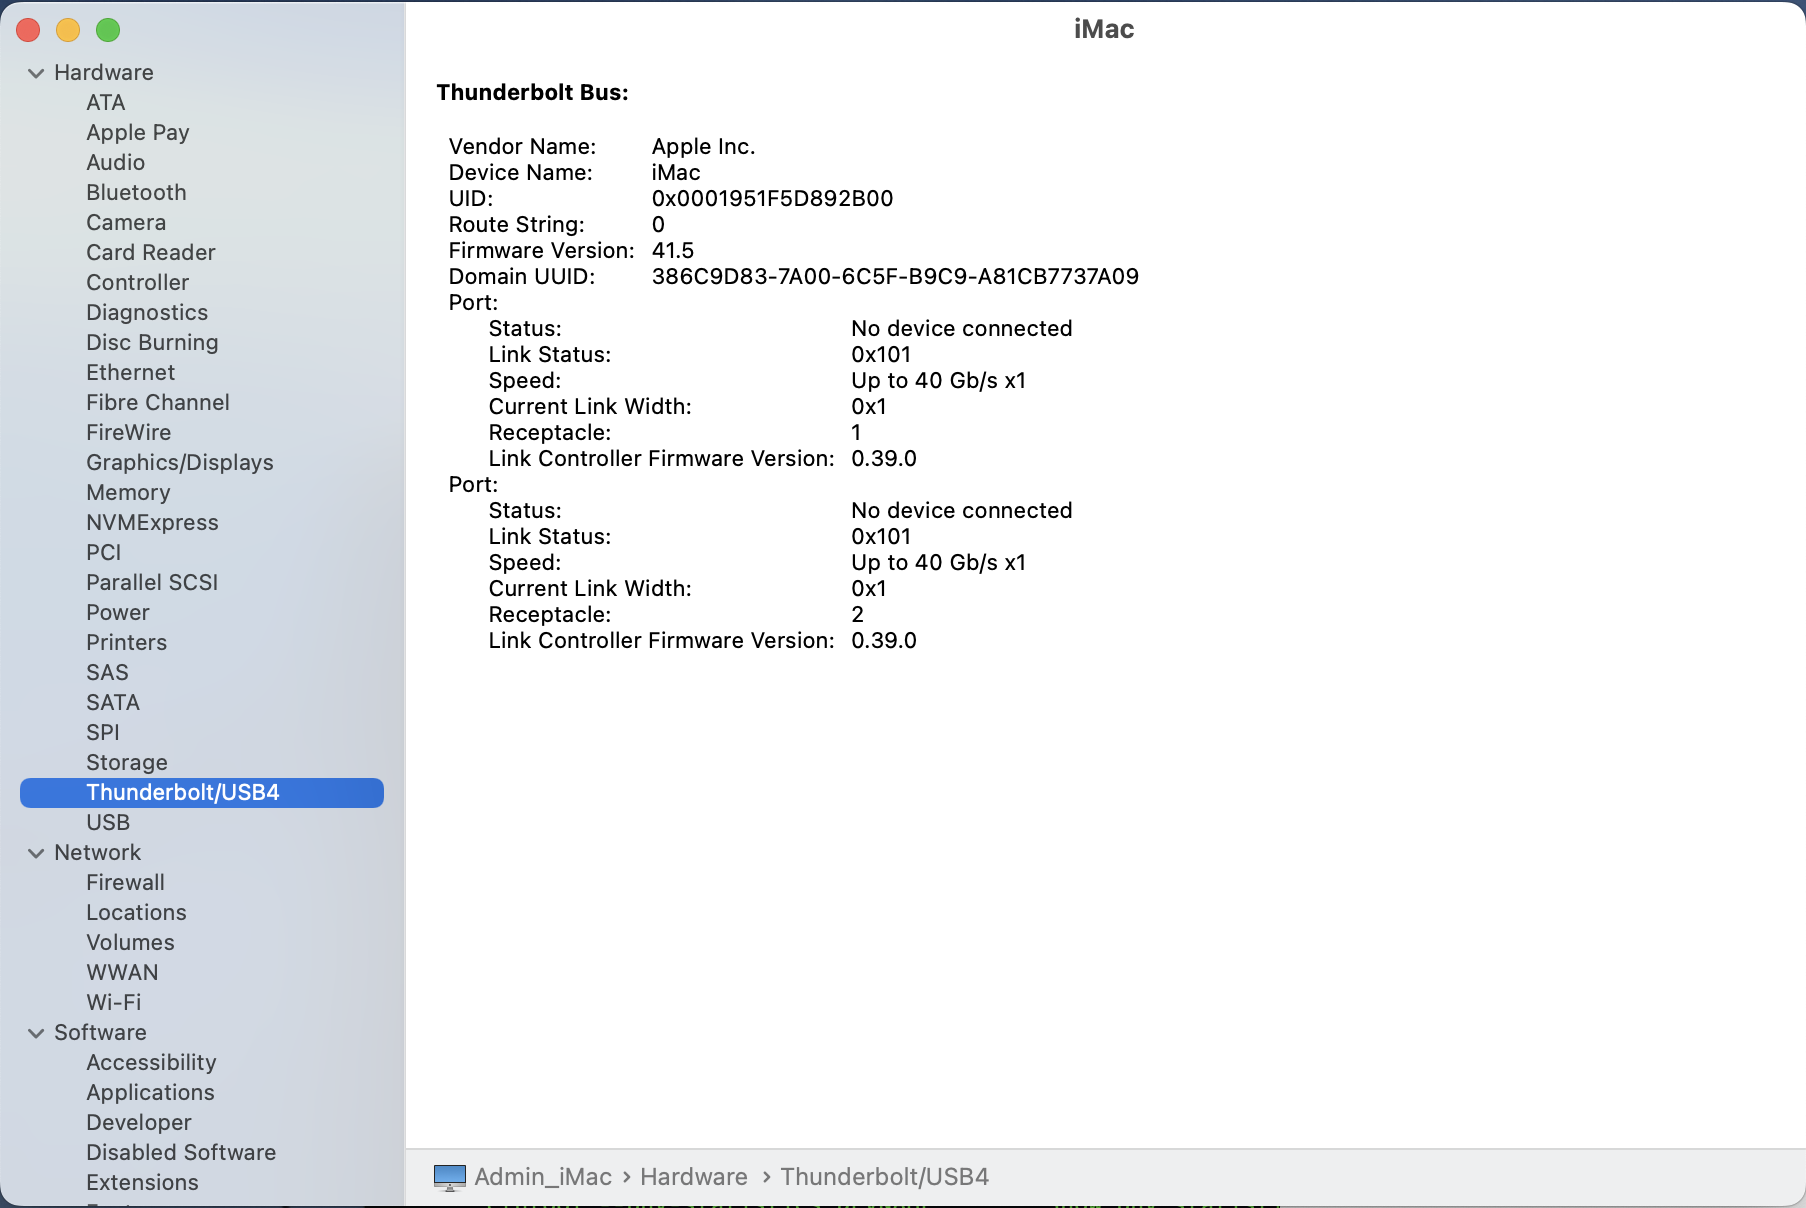Select Admin_iMac in the path bar
This screenshot has width=1806, height=1208.
543,1177
